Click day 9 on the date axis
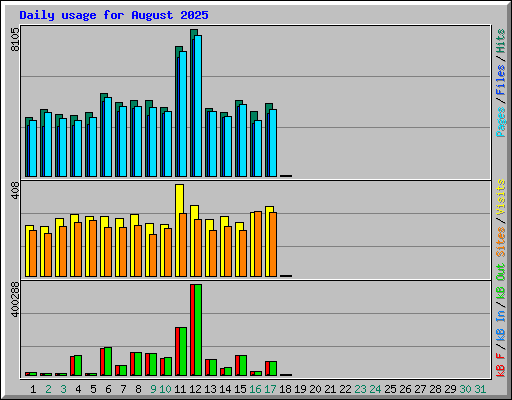 (153, 389)
